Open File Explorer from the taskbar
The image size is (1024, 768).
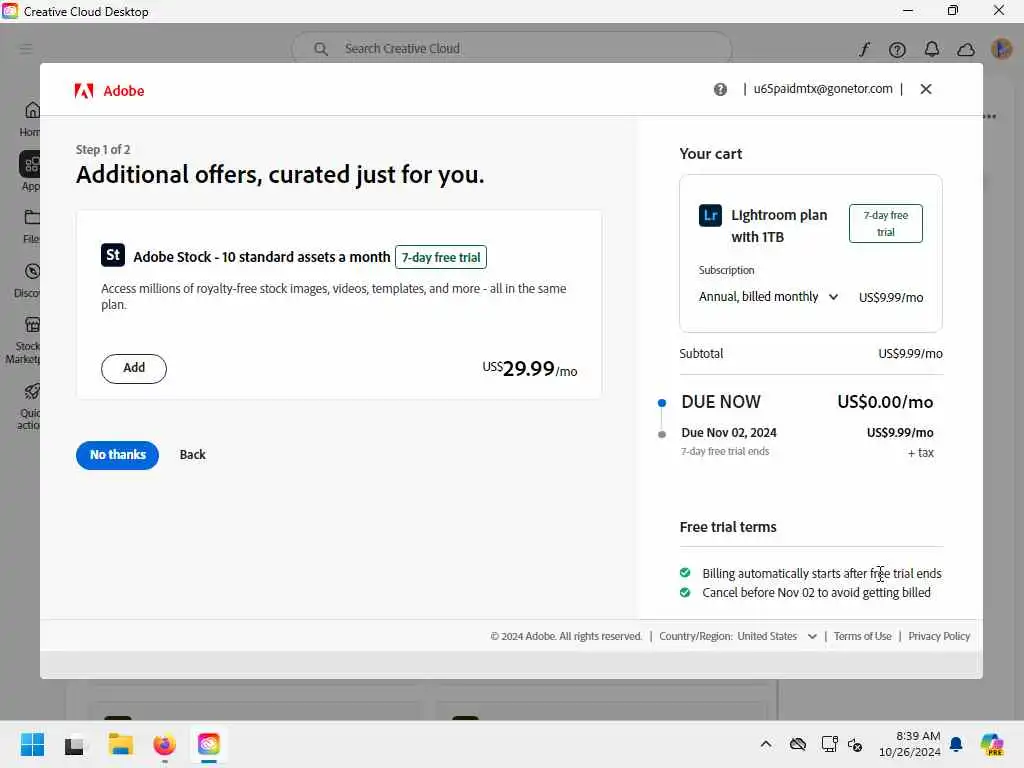coord(120,744)
